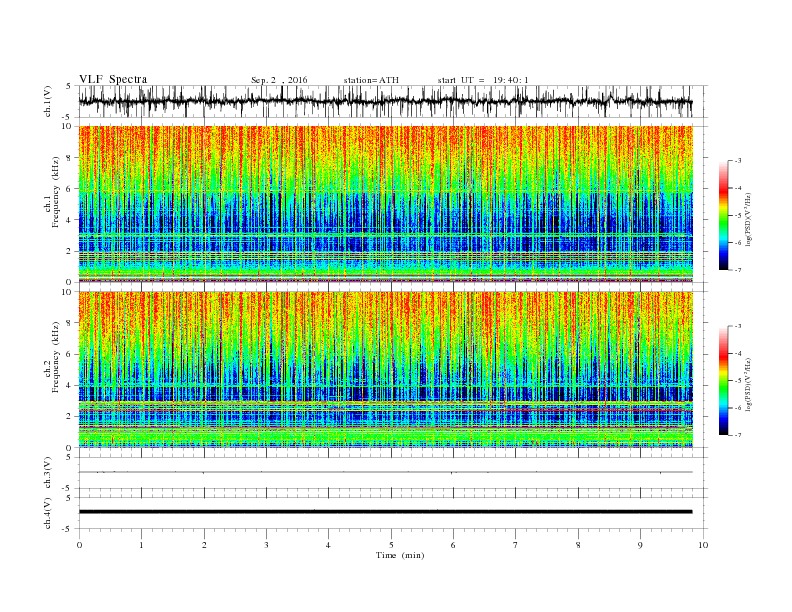792x612 pixels.
Task: Click the ch.3(V) axis label
Action: click(x=48, y=473)
